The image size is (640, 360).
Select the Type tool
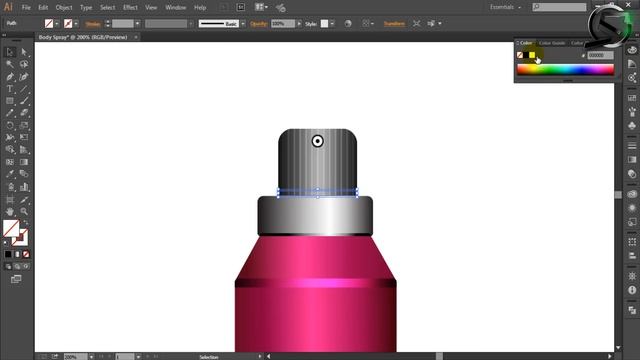click(10, 89)
